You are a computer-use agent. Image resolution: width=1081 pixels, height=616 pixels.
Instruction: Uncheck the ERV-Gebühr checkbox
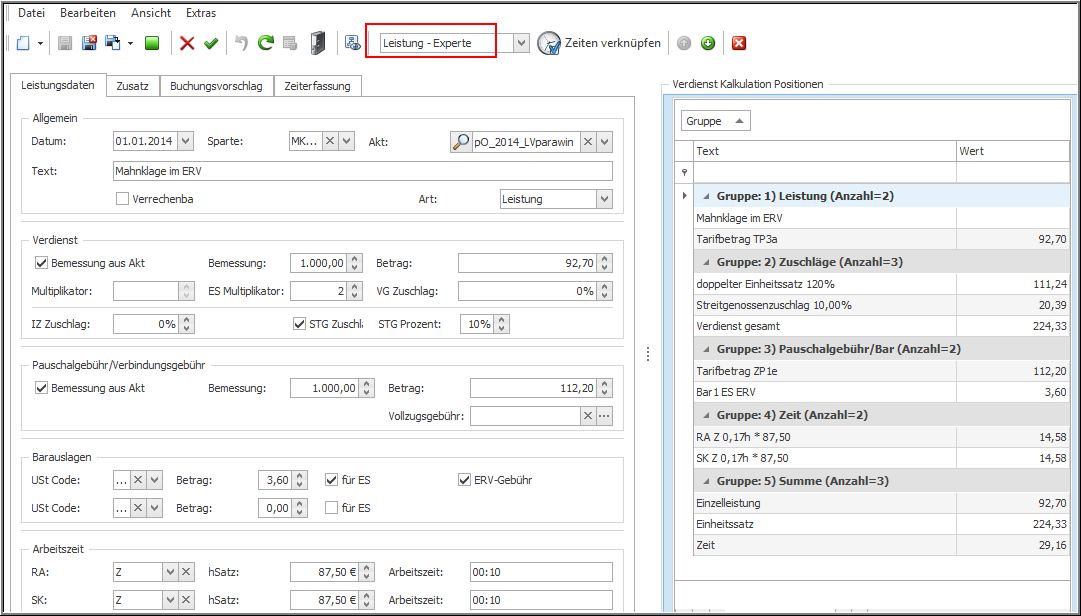tap(464, 480)
